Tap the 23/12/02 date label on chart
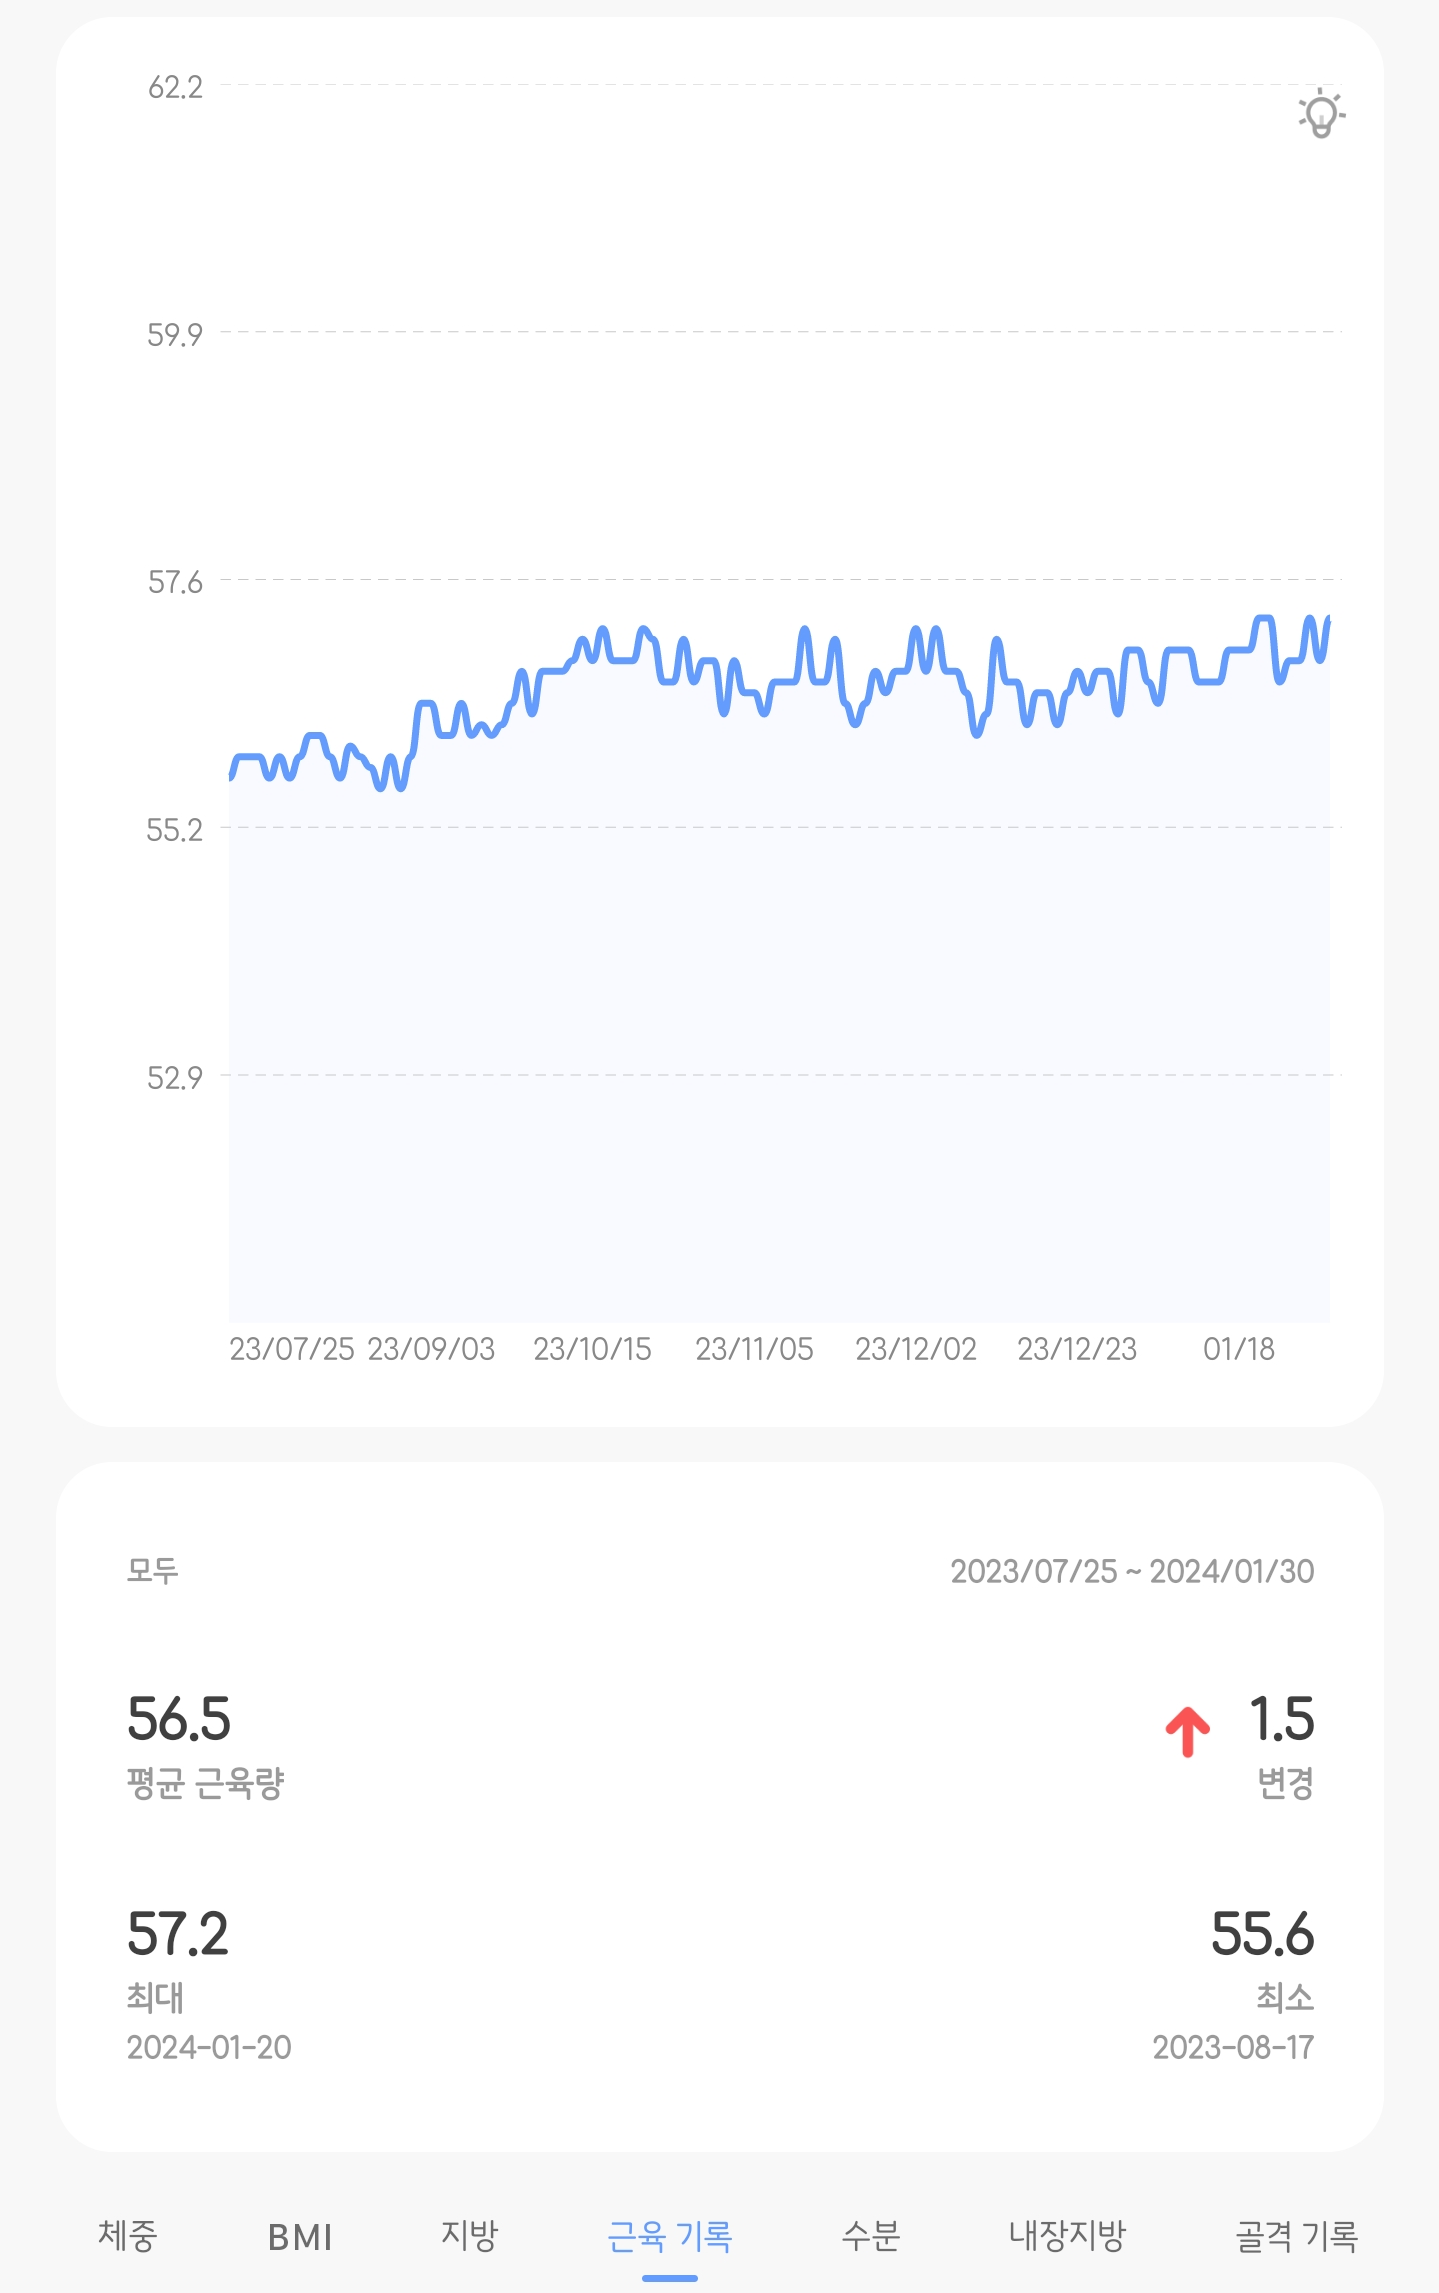The width and height of the screenshot is (1439, 2293). (915, 1349)
